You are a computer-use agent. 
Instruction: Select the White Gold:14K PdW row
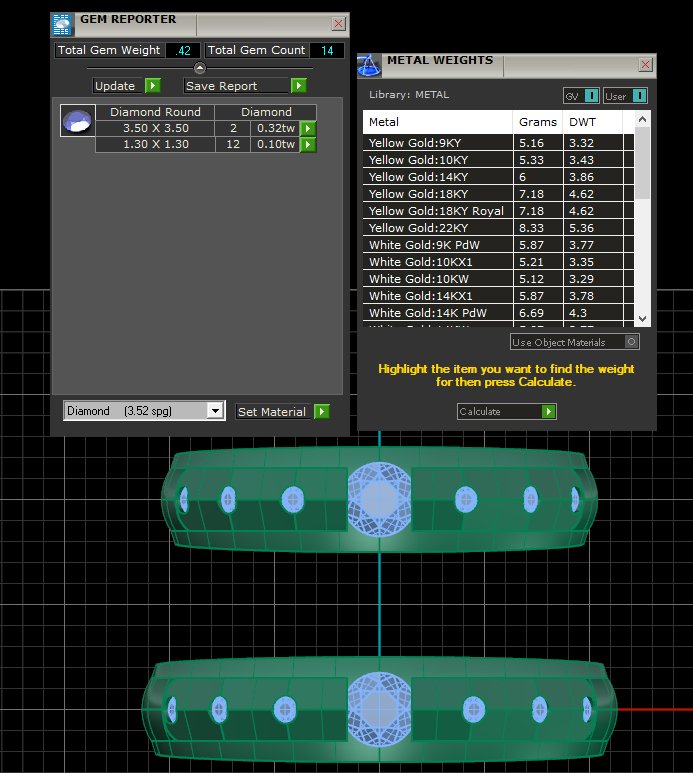(498, 313)
